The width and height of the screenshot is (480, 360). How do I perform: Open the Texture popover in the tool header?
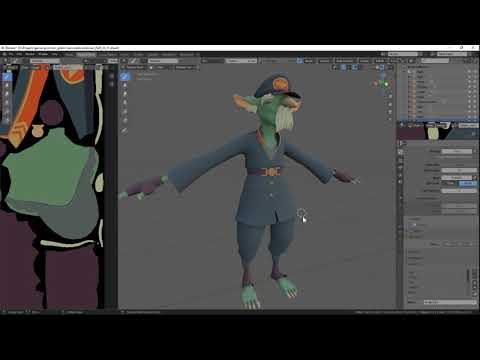click(324, 61)
